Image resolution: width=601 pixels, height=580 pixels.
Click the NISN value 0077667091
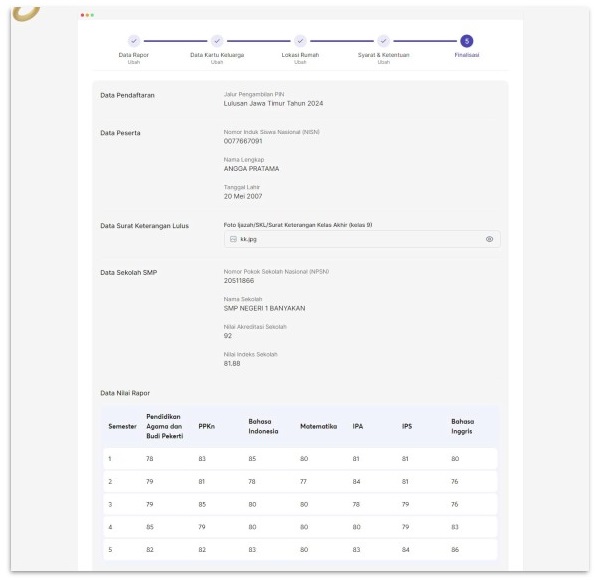click(243, 141)
